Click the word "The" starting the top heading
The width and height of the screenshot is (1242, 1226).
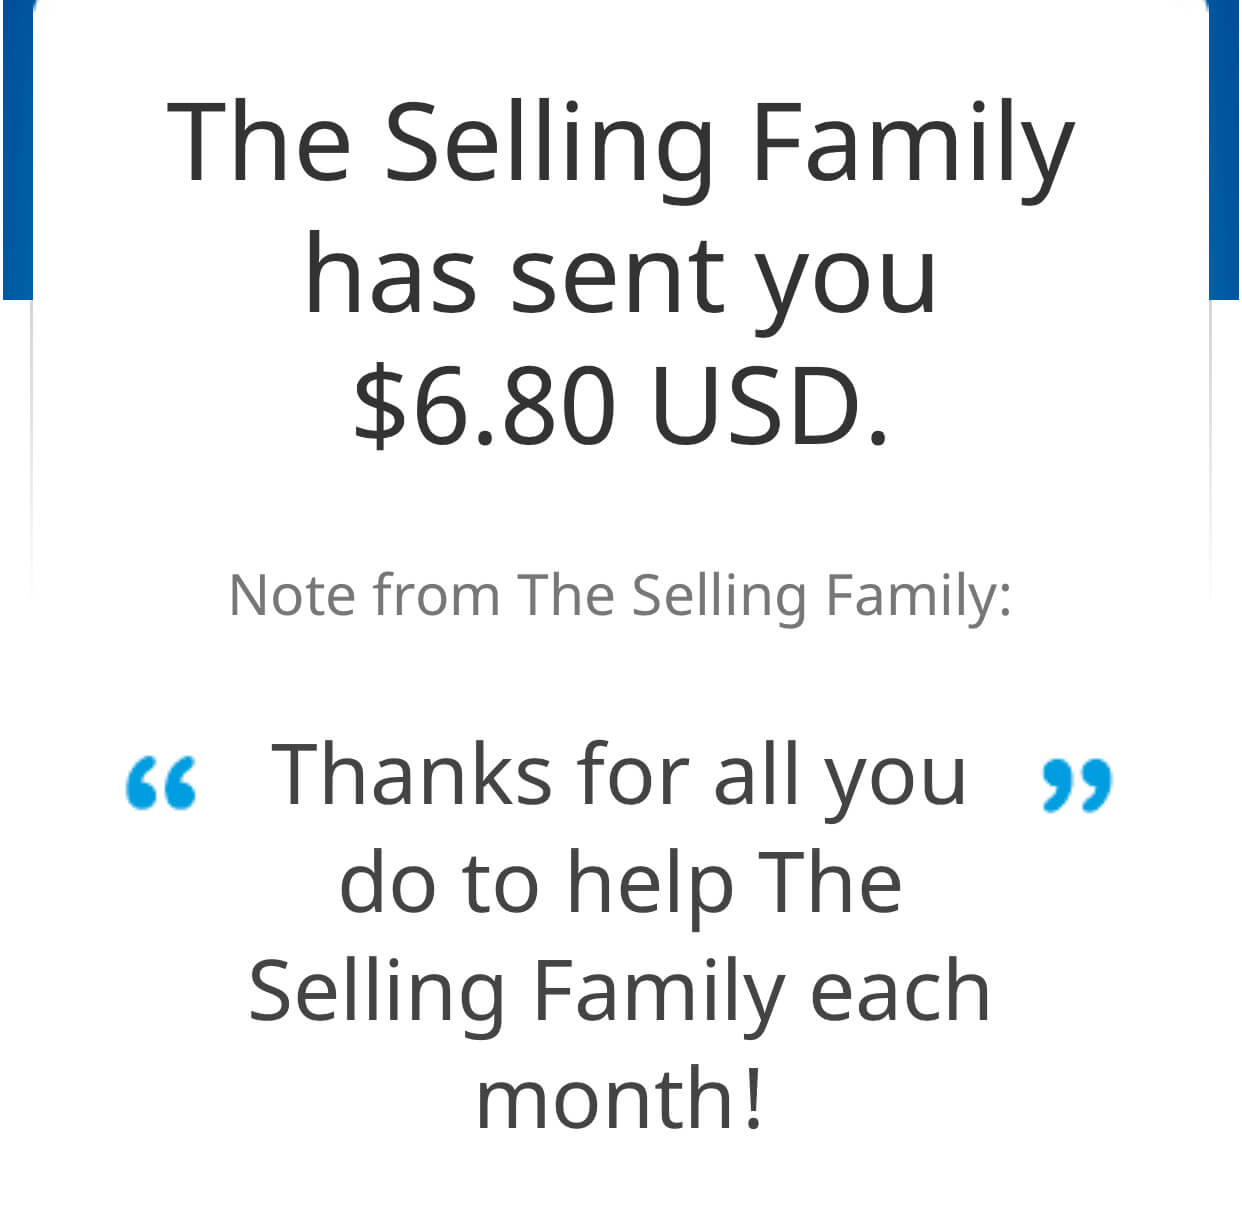258,142
